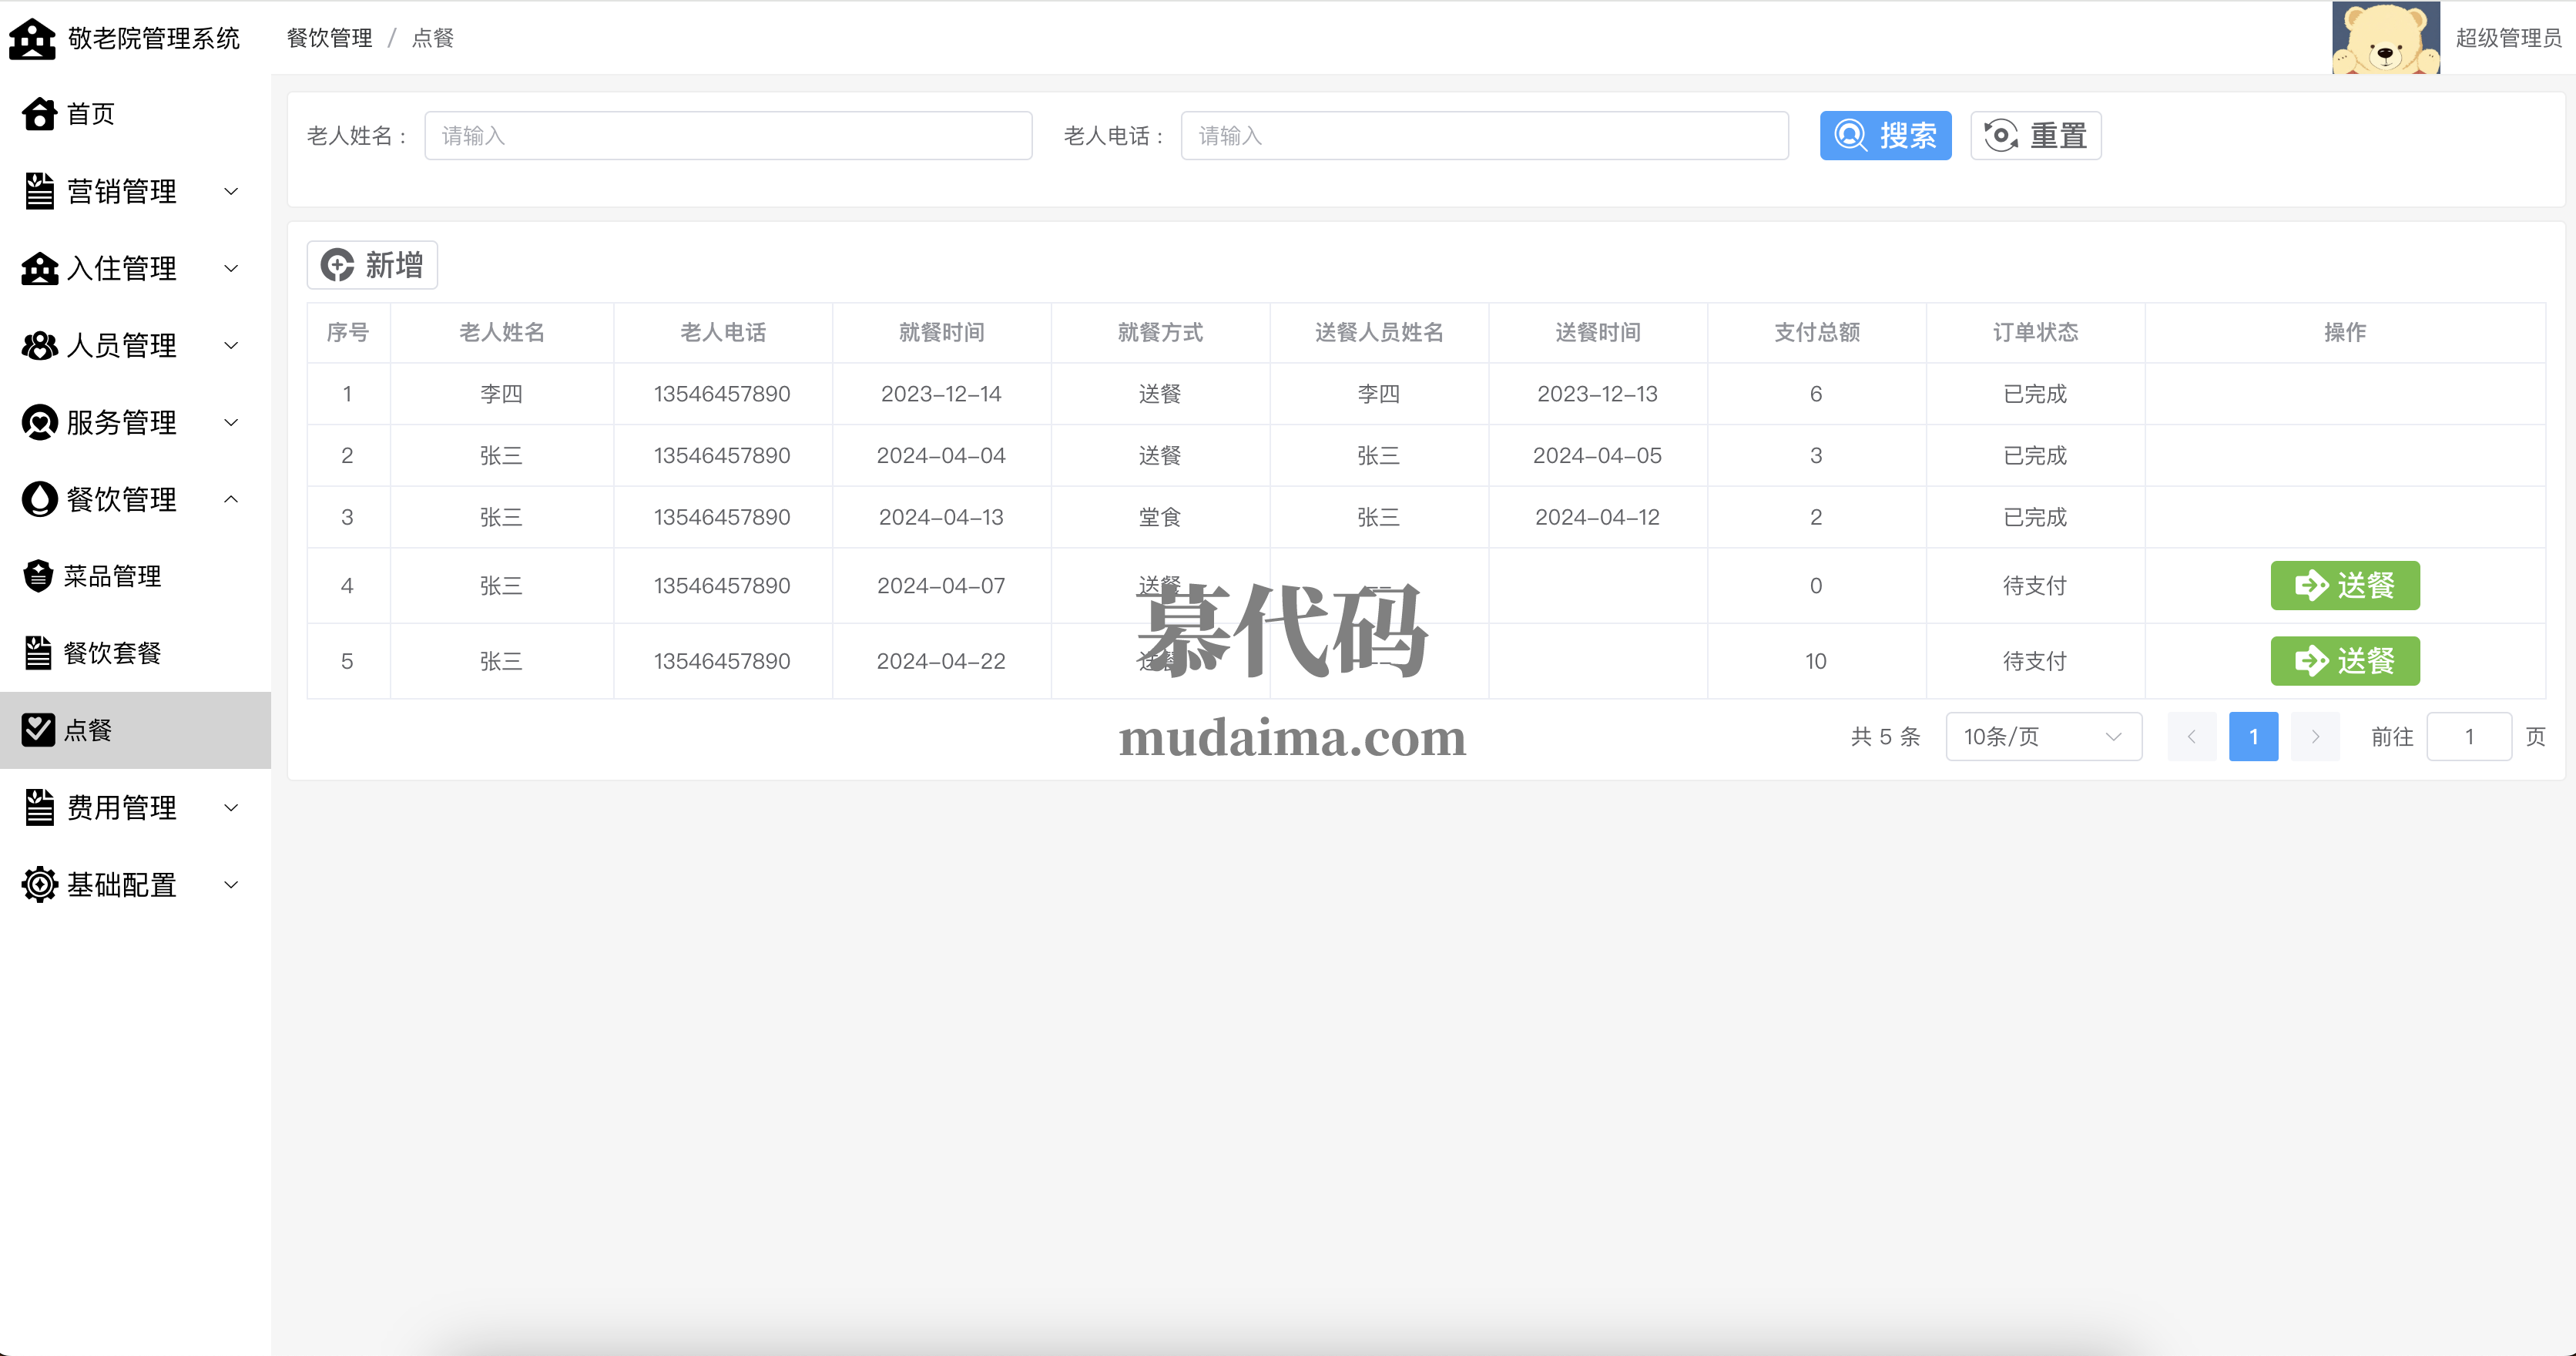Expand the 入住管理 submenu chevron
2576x1356 pixels.
231,268
